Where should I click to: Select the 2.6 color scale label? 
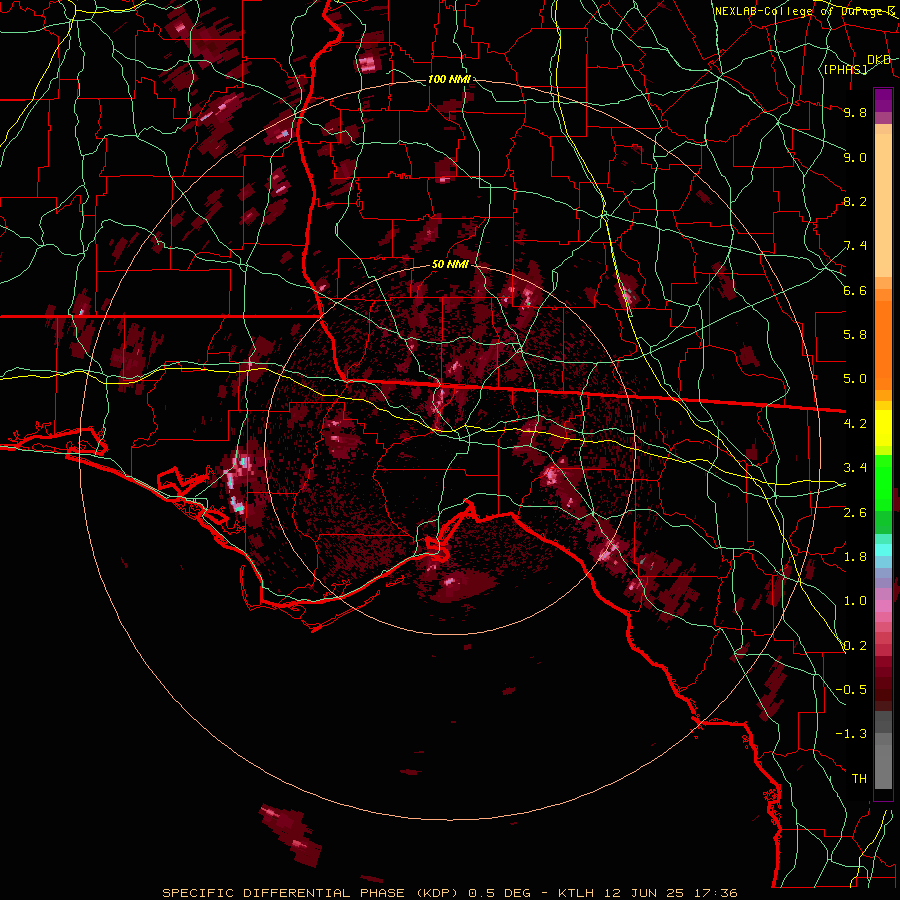[855, 512]
